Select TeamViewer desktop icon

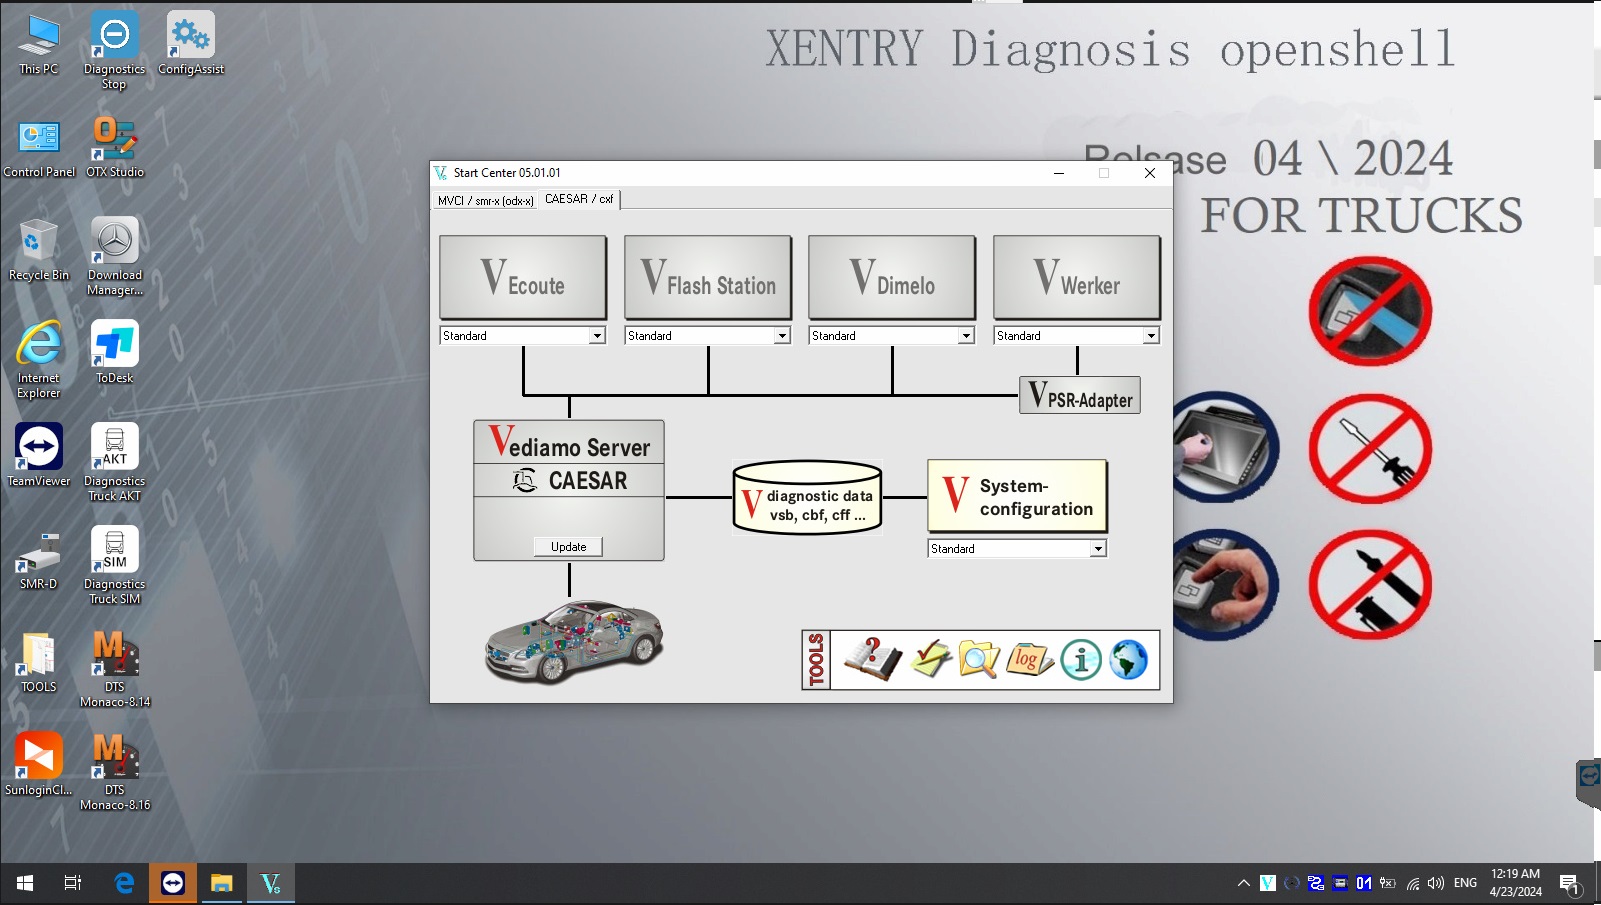coord(39,456)
